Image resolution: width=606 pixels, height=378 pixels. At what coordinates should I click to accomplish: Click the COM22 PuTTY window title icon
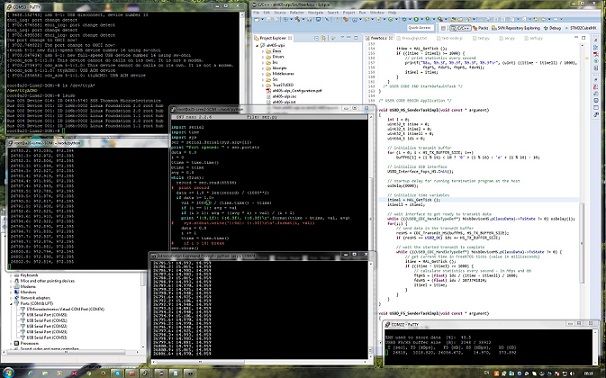click(x=388, y=324)
